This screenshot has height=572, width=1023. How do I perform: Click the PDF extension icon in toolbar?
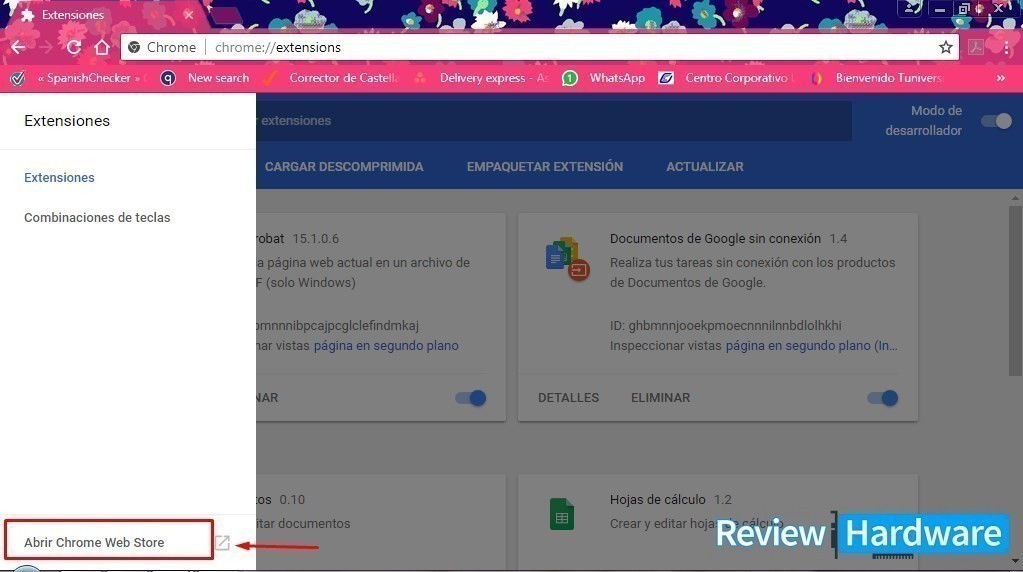pyautogui.click(x=976, y=47)
